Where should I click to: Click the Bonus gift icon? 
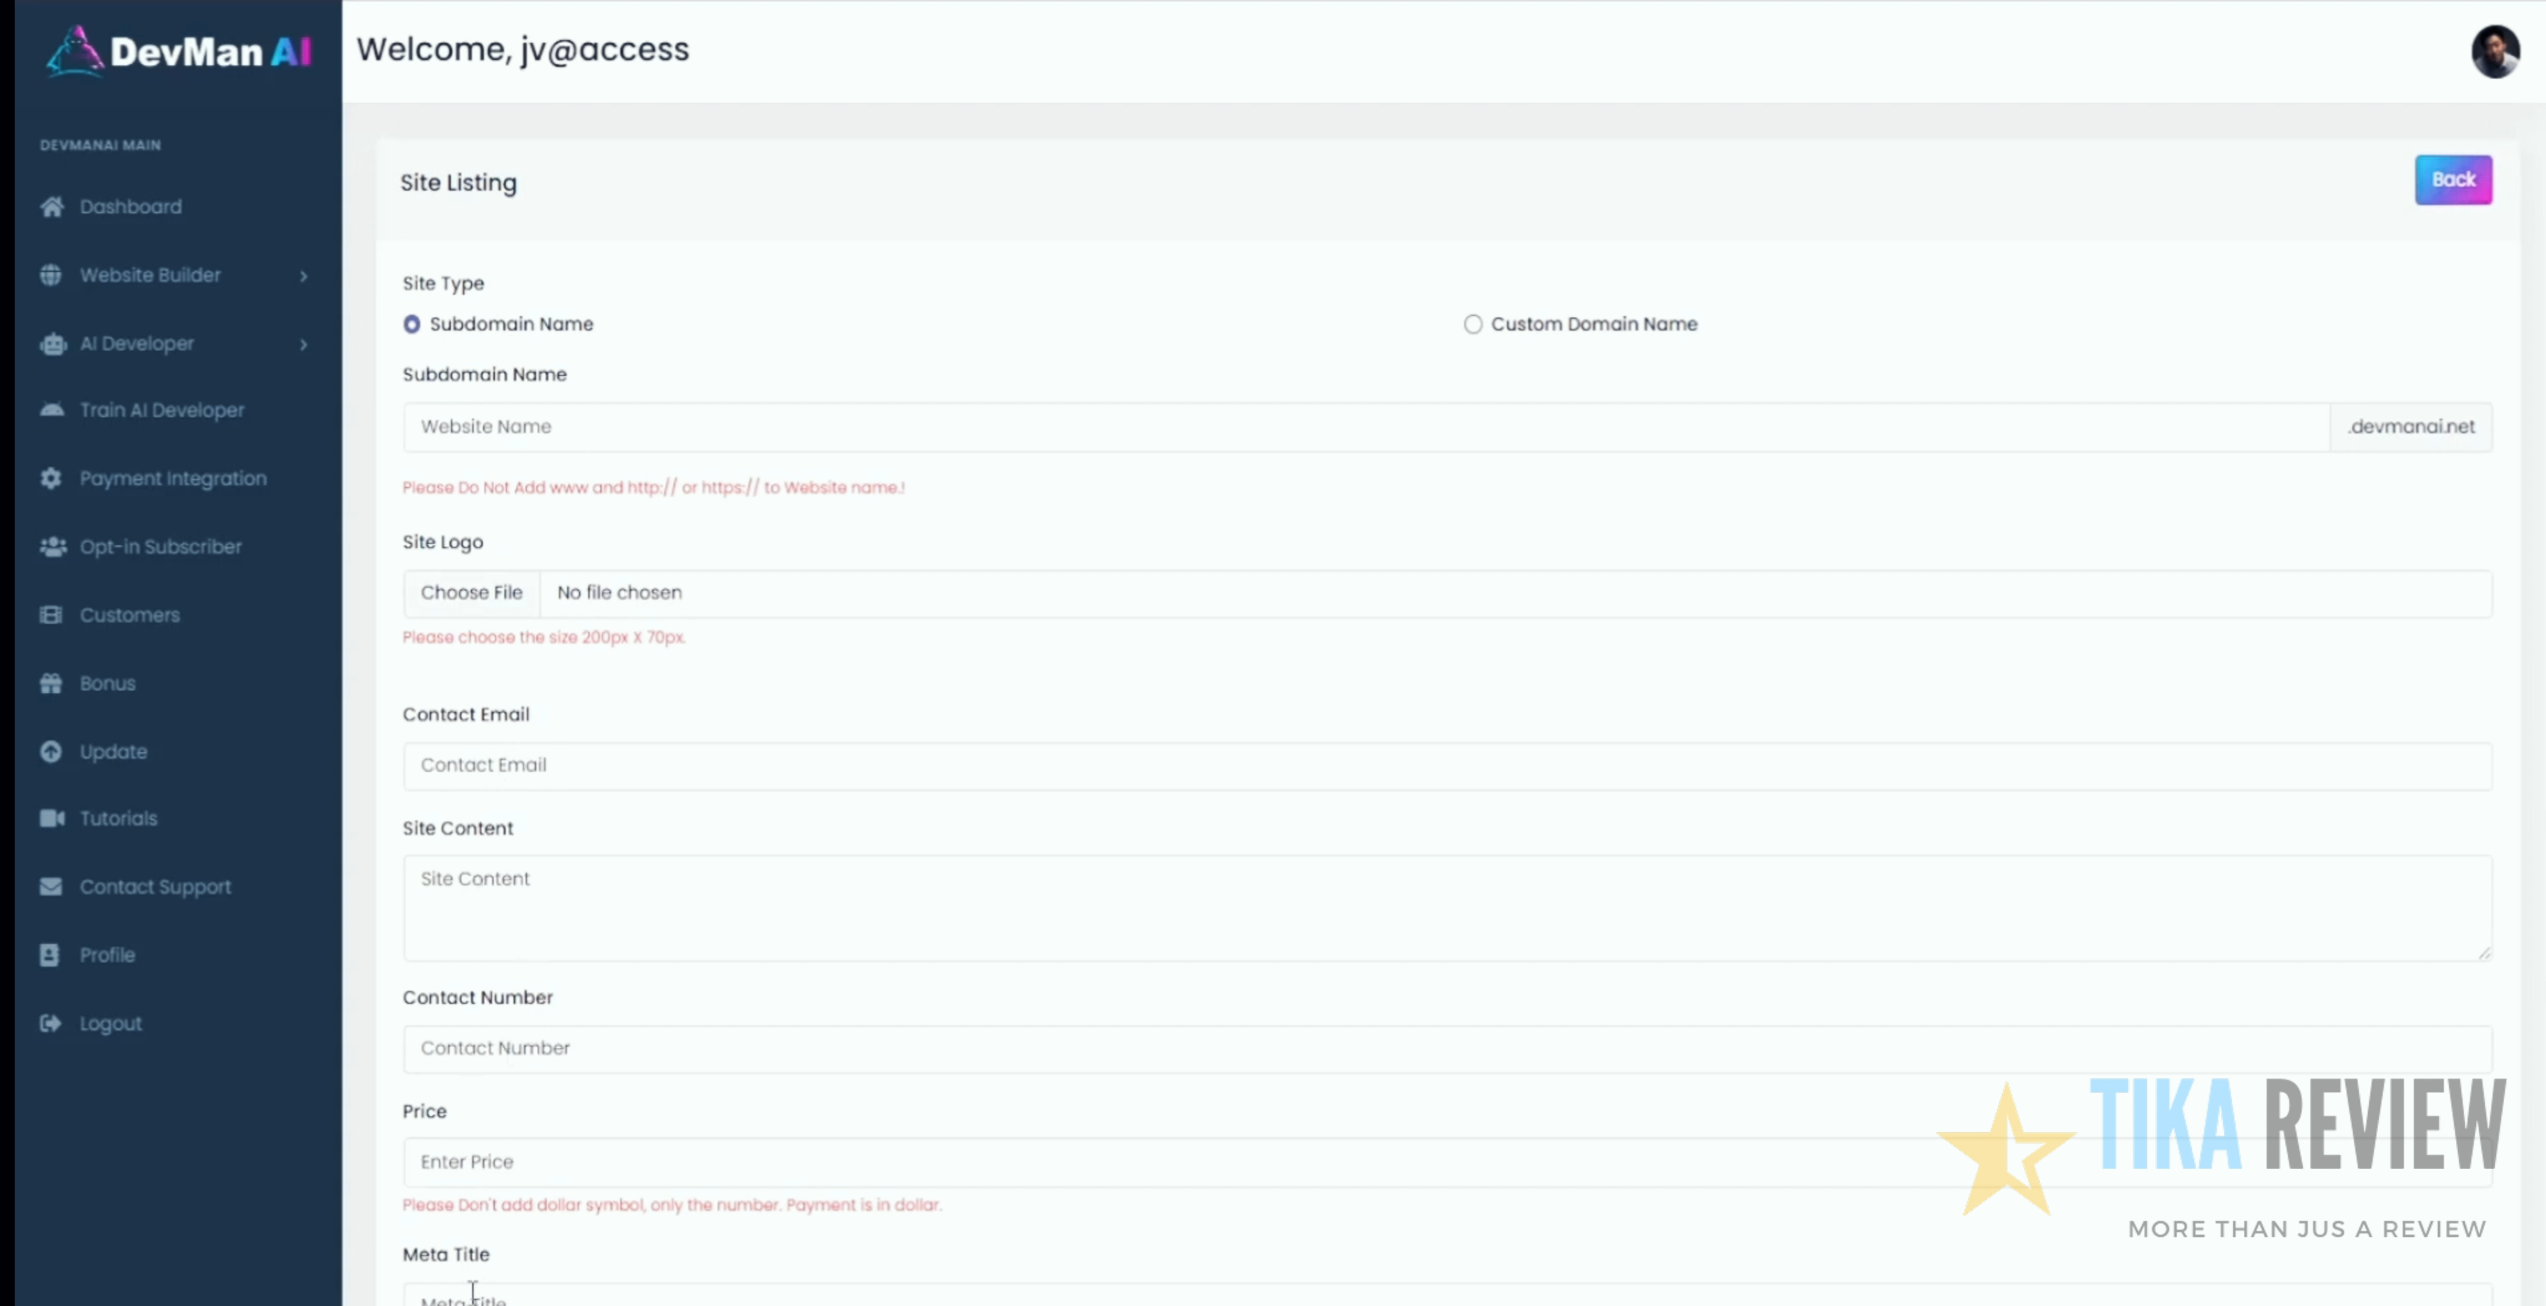point(51,683)
